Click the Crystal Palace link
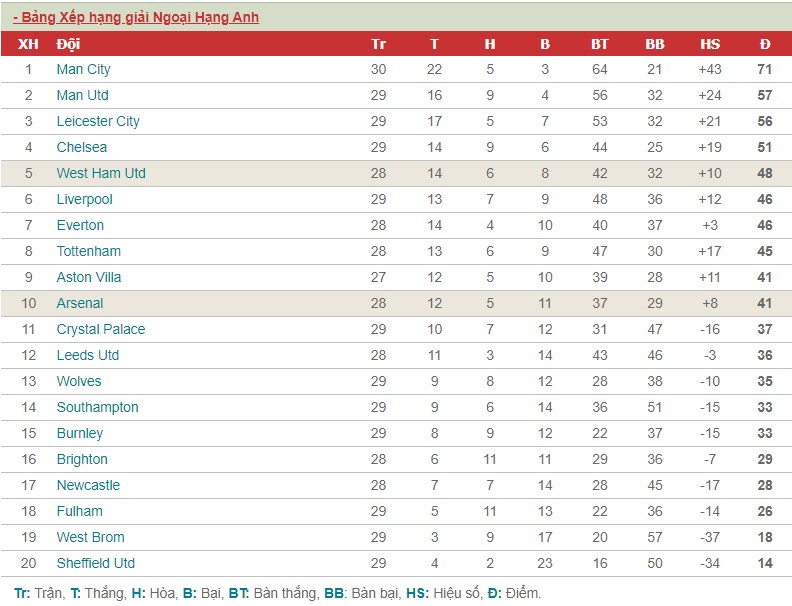 [x=101, y=329]
